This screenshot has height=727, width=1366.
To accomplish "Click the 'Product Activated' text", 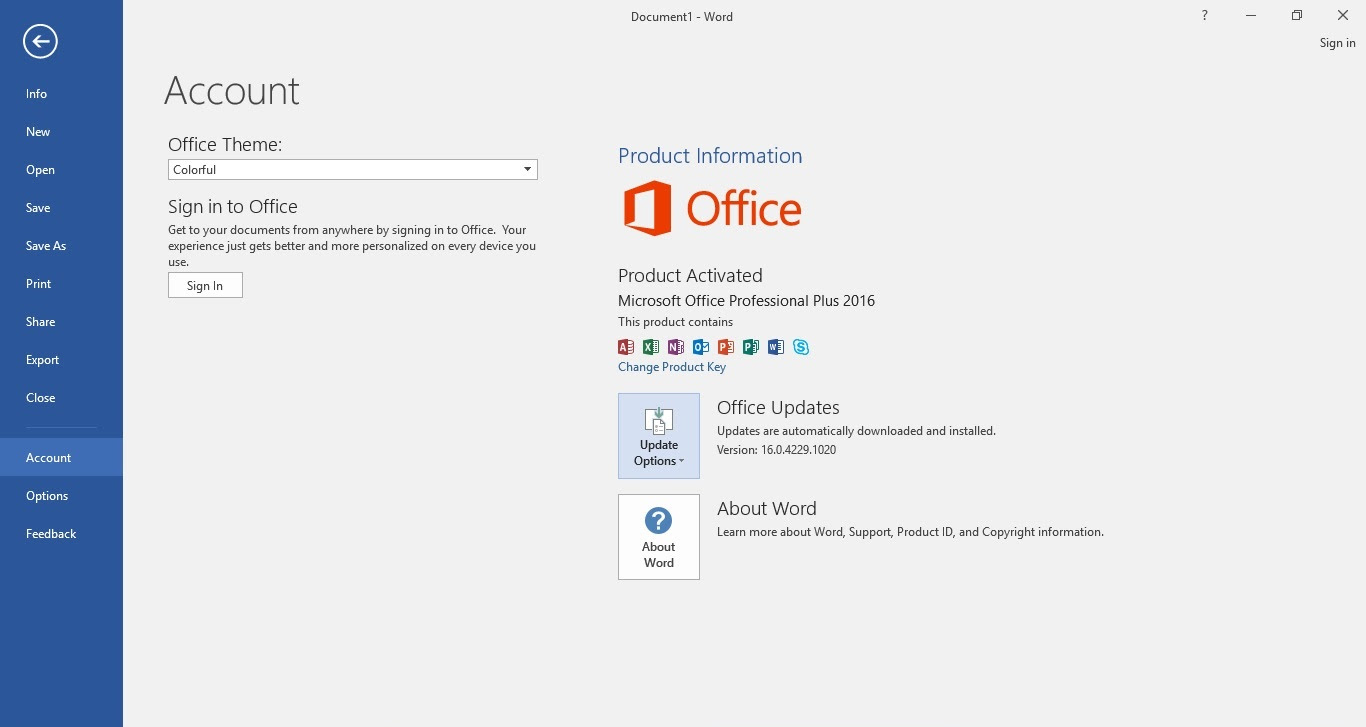I will click(690, 276).
